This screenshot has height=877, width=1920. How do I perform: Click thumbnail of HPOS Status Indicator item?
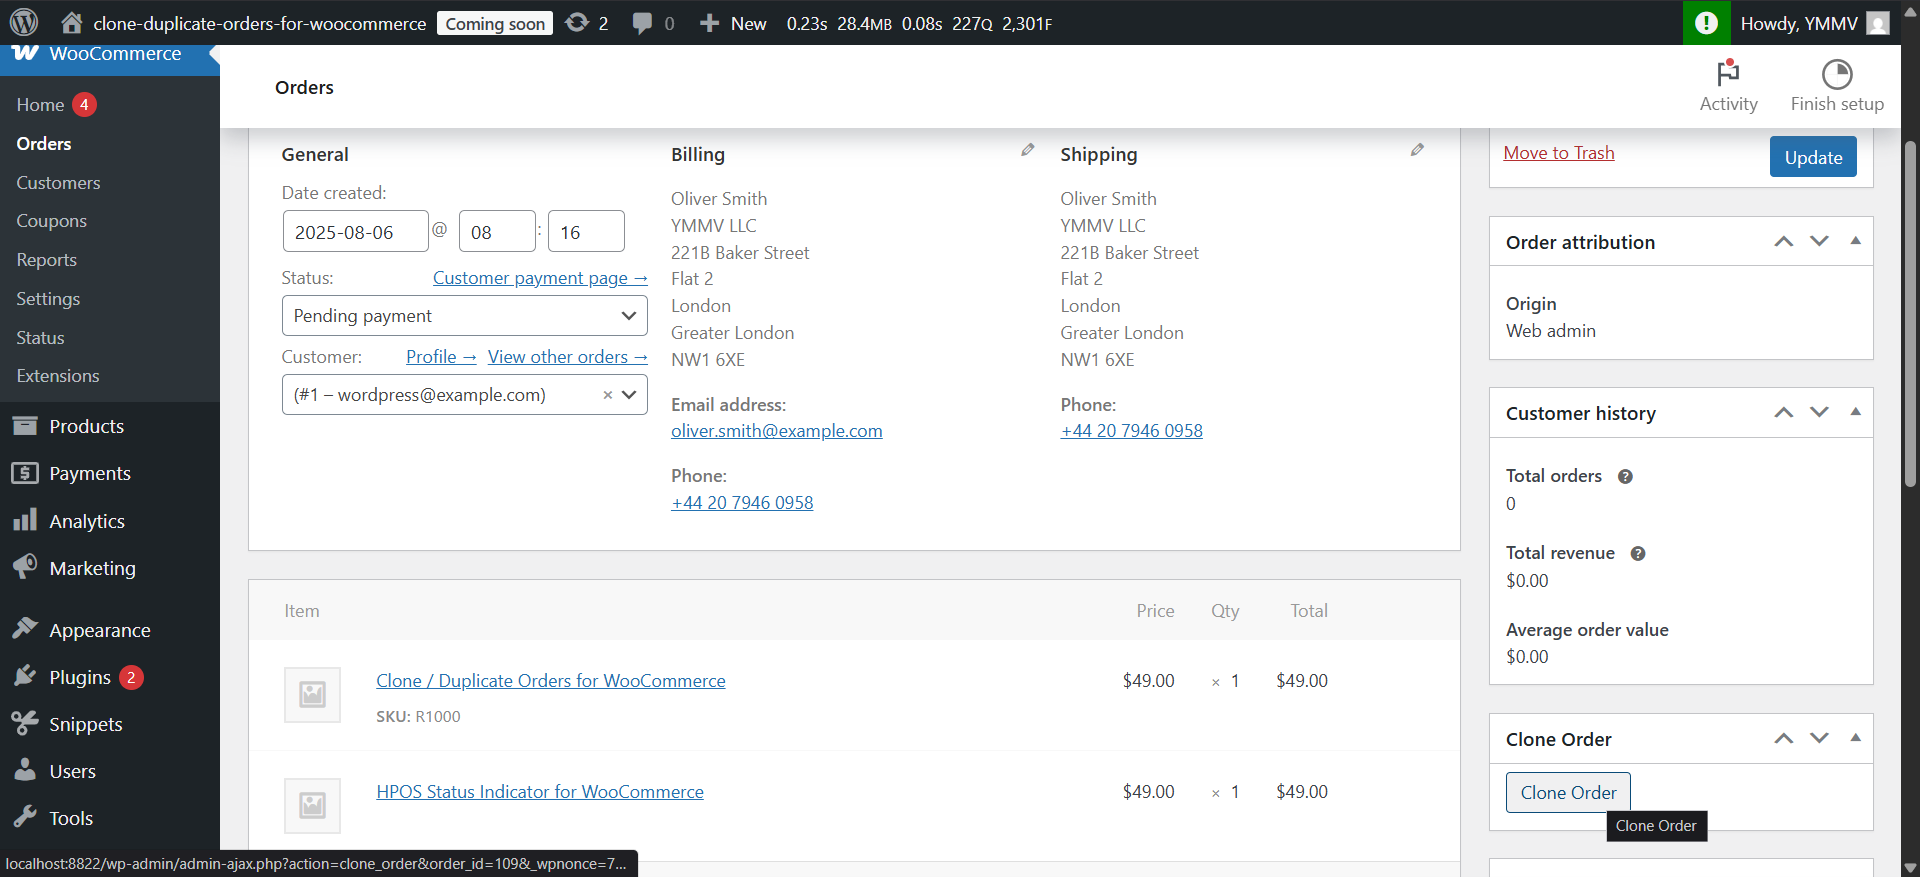coord(312,805)
